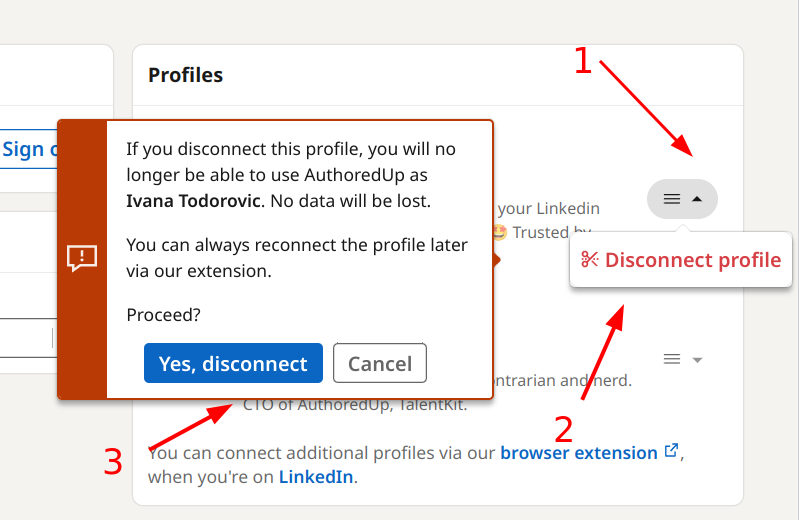The image size is (799, 520).
Task: Click the Profiles section heading
Action: point(185,75)
